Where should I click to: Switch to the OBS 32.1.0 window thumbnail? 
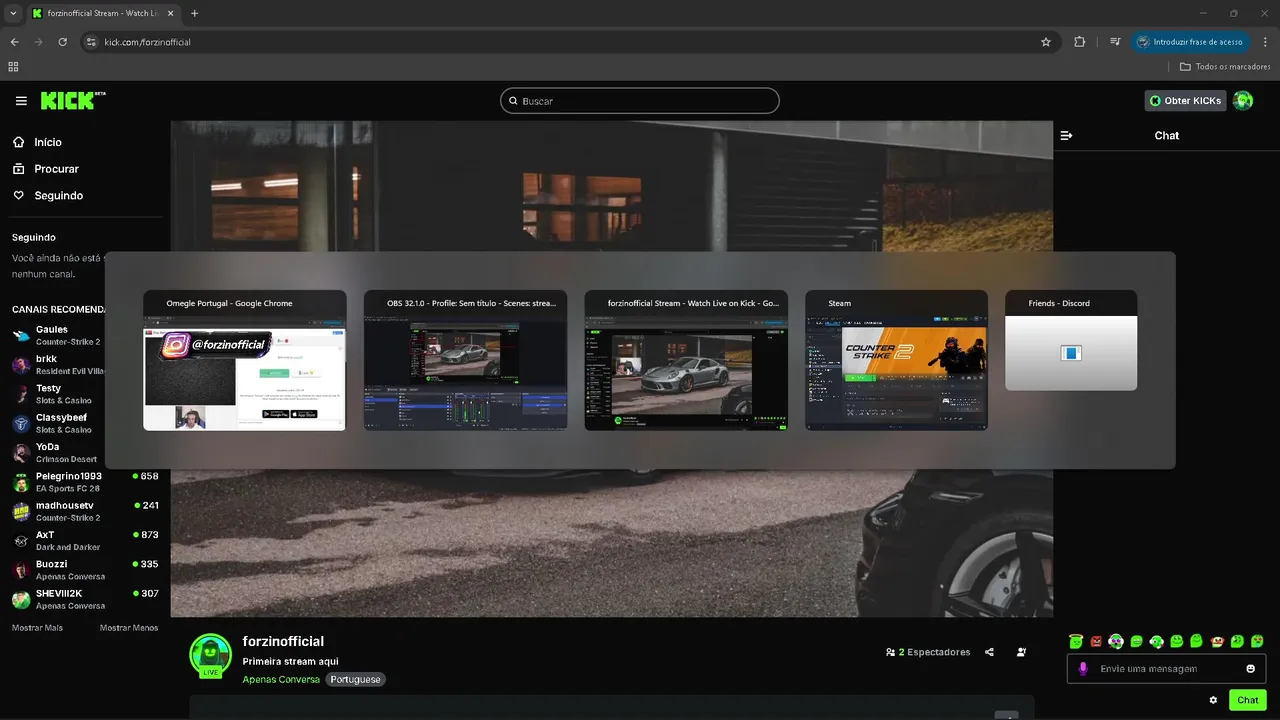click(x=465, y=360)
